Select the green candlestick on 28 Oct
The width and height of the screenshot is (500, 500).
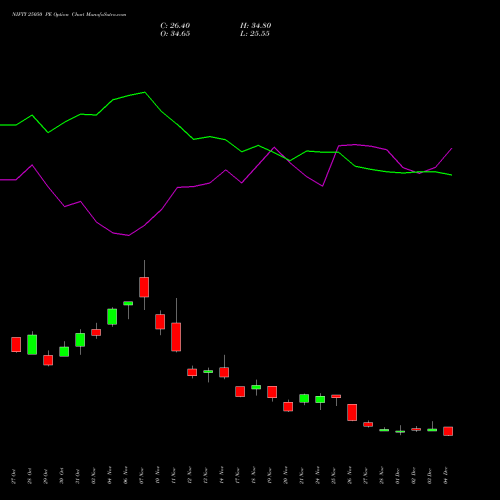pyautogui.click(x=32, y=345)
